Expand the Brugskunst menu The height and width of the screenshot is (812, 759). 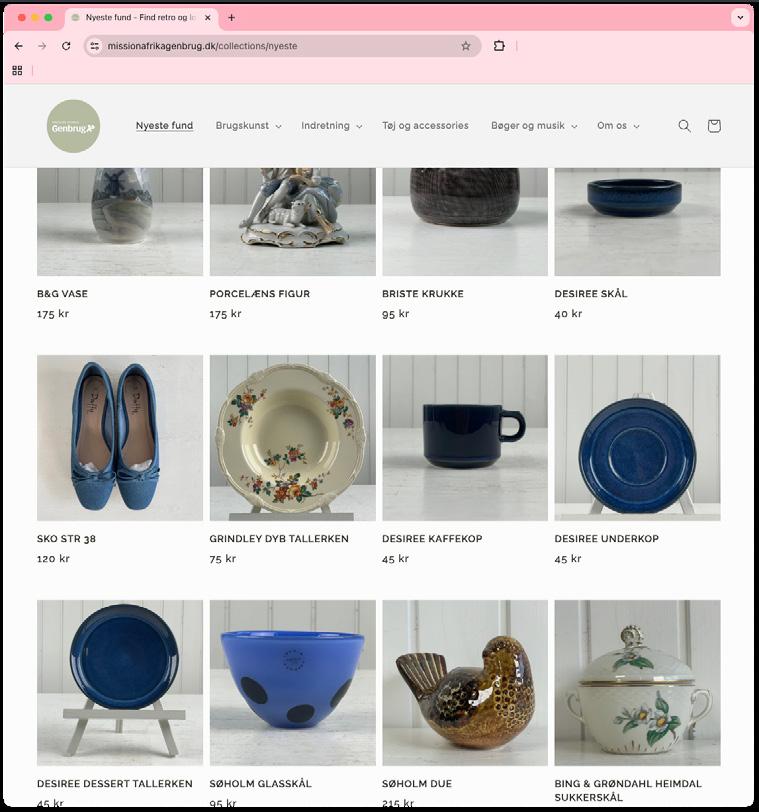248,126
